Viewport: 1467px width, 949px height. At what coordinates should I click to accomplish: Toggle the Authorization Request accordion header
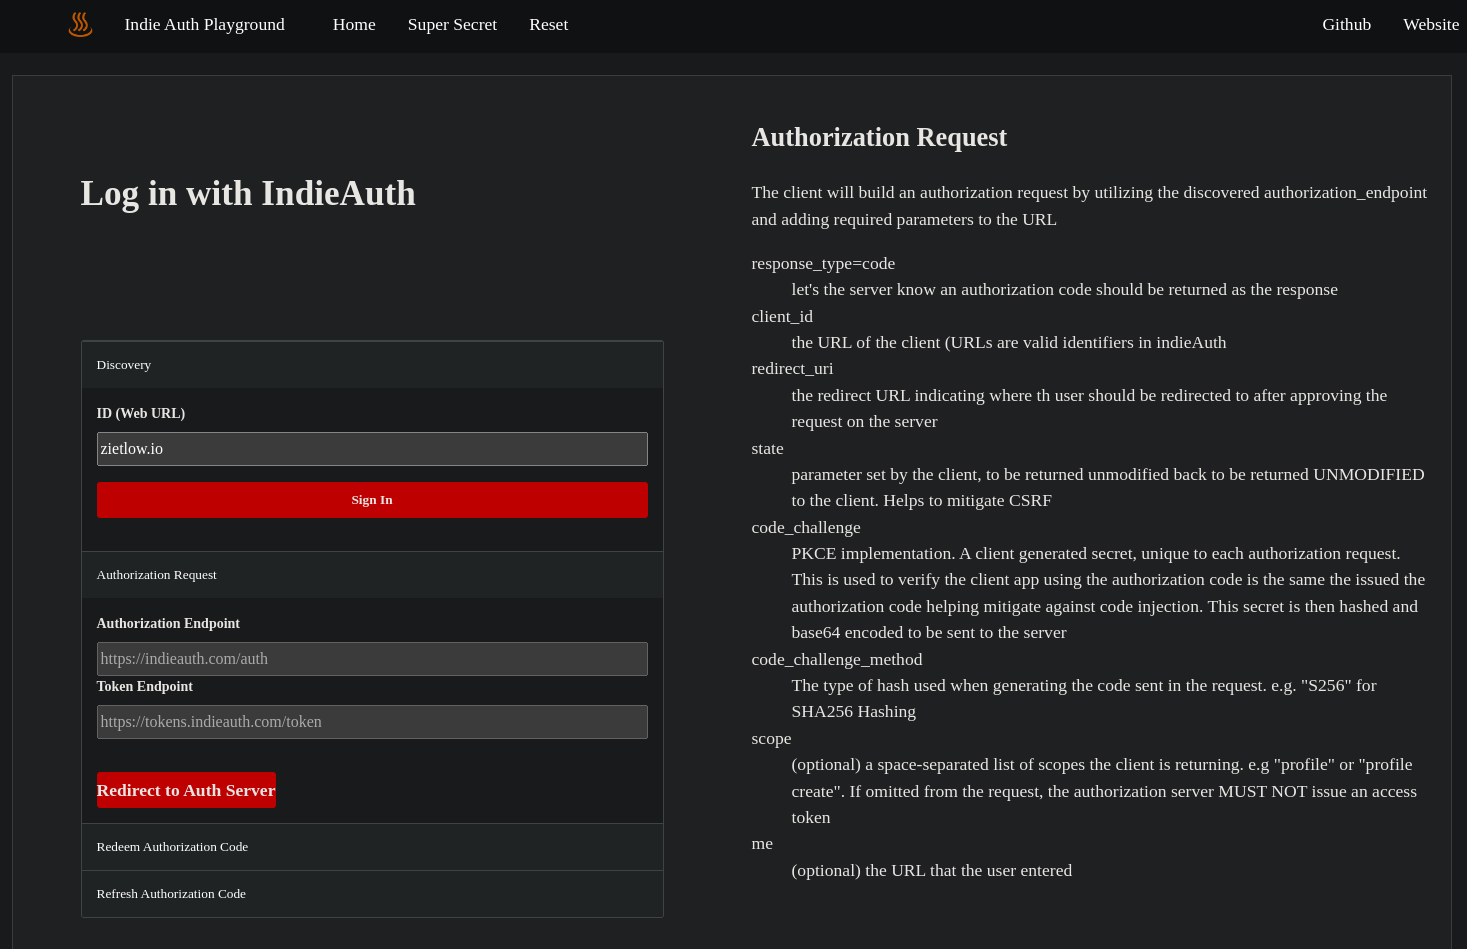(372, 575)
